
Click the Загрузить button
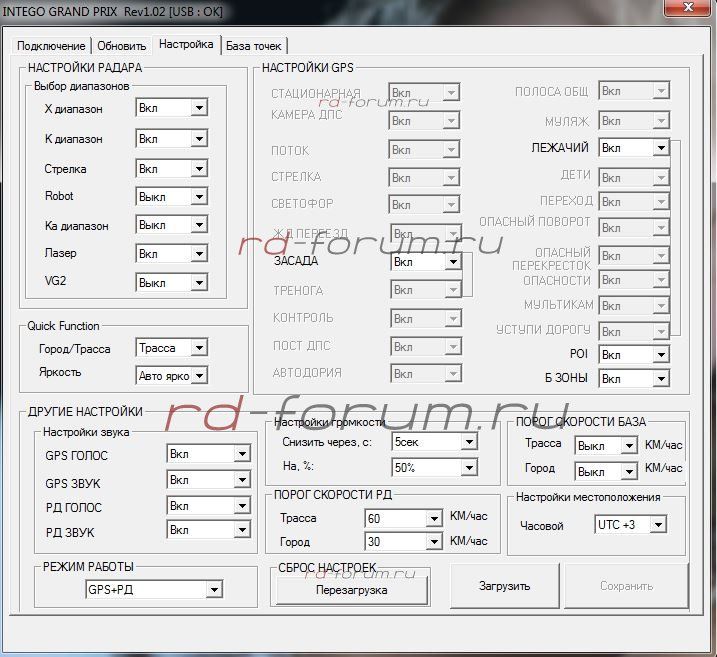tap(505, 586)
